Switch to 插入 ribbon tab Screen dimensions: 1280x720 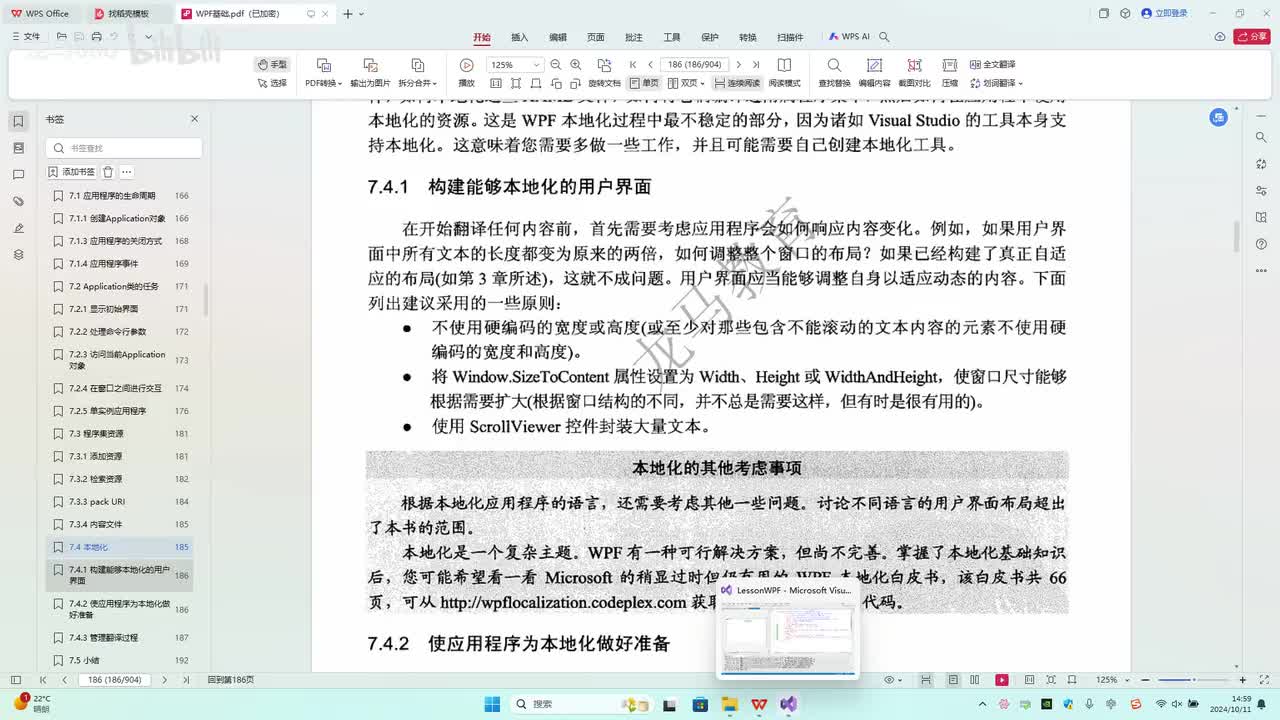(x=520, y=37)
